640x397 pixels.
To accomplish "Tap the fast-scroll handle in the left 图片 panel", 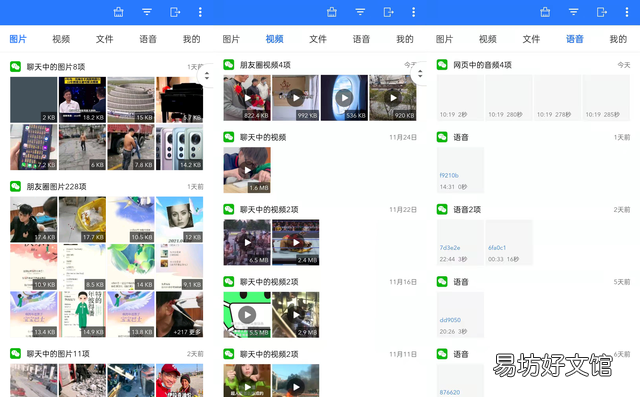I will pyautogui.click(x=207, y=75).
